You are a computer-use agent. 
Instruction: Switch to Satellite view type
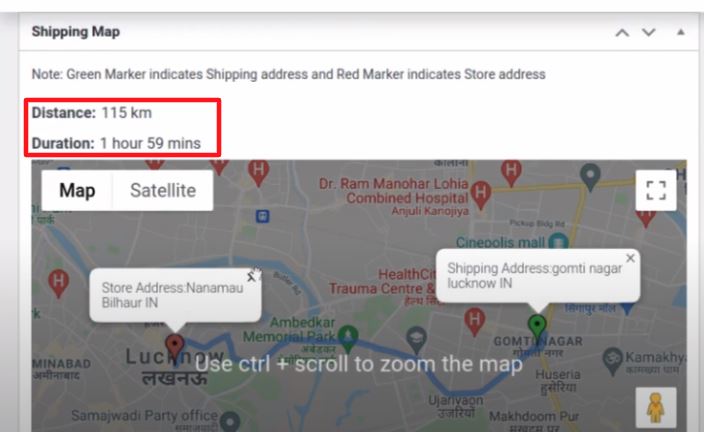(163, 190)
